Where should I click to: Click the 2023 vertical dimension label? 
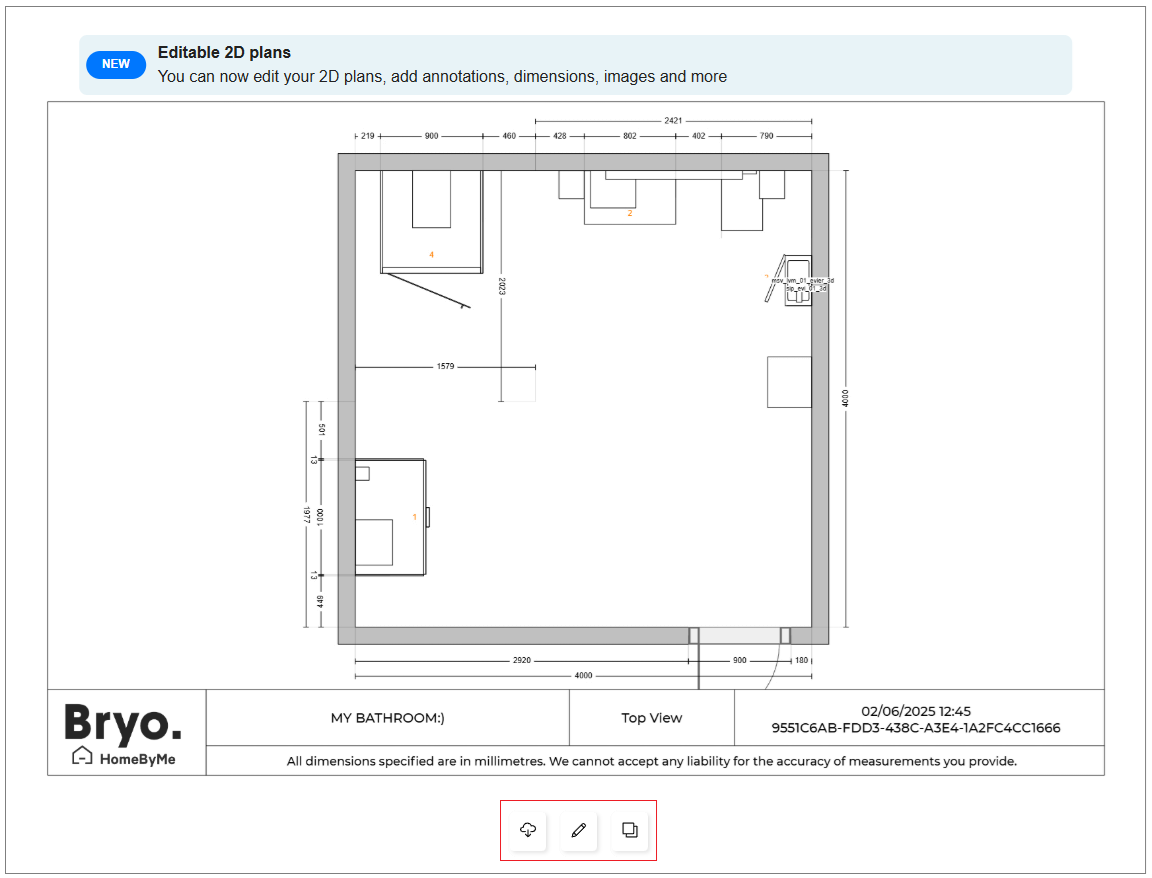tap(501, 286)
